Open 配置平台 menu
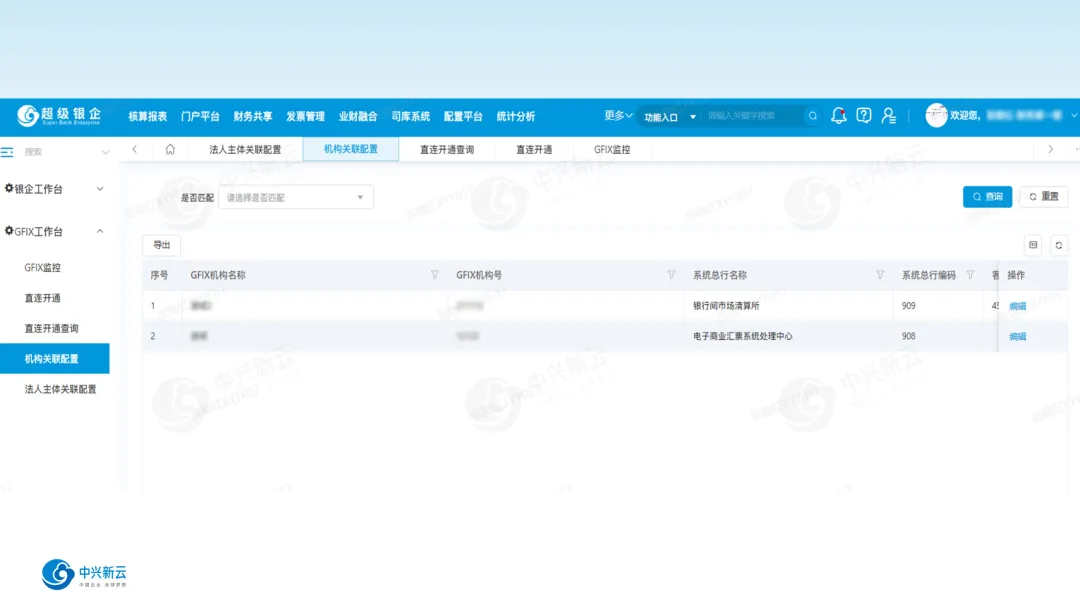The height and width of the screenshot is (607, 1080). point(463,116)
